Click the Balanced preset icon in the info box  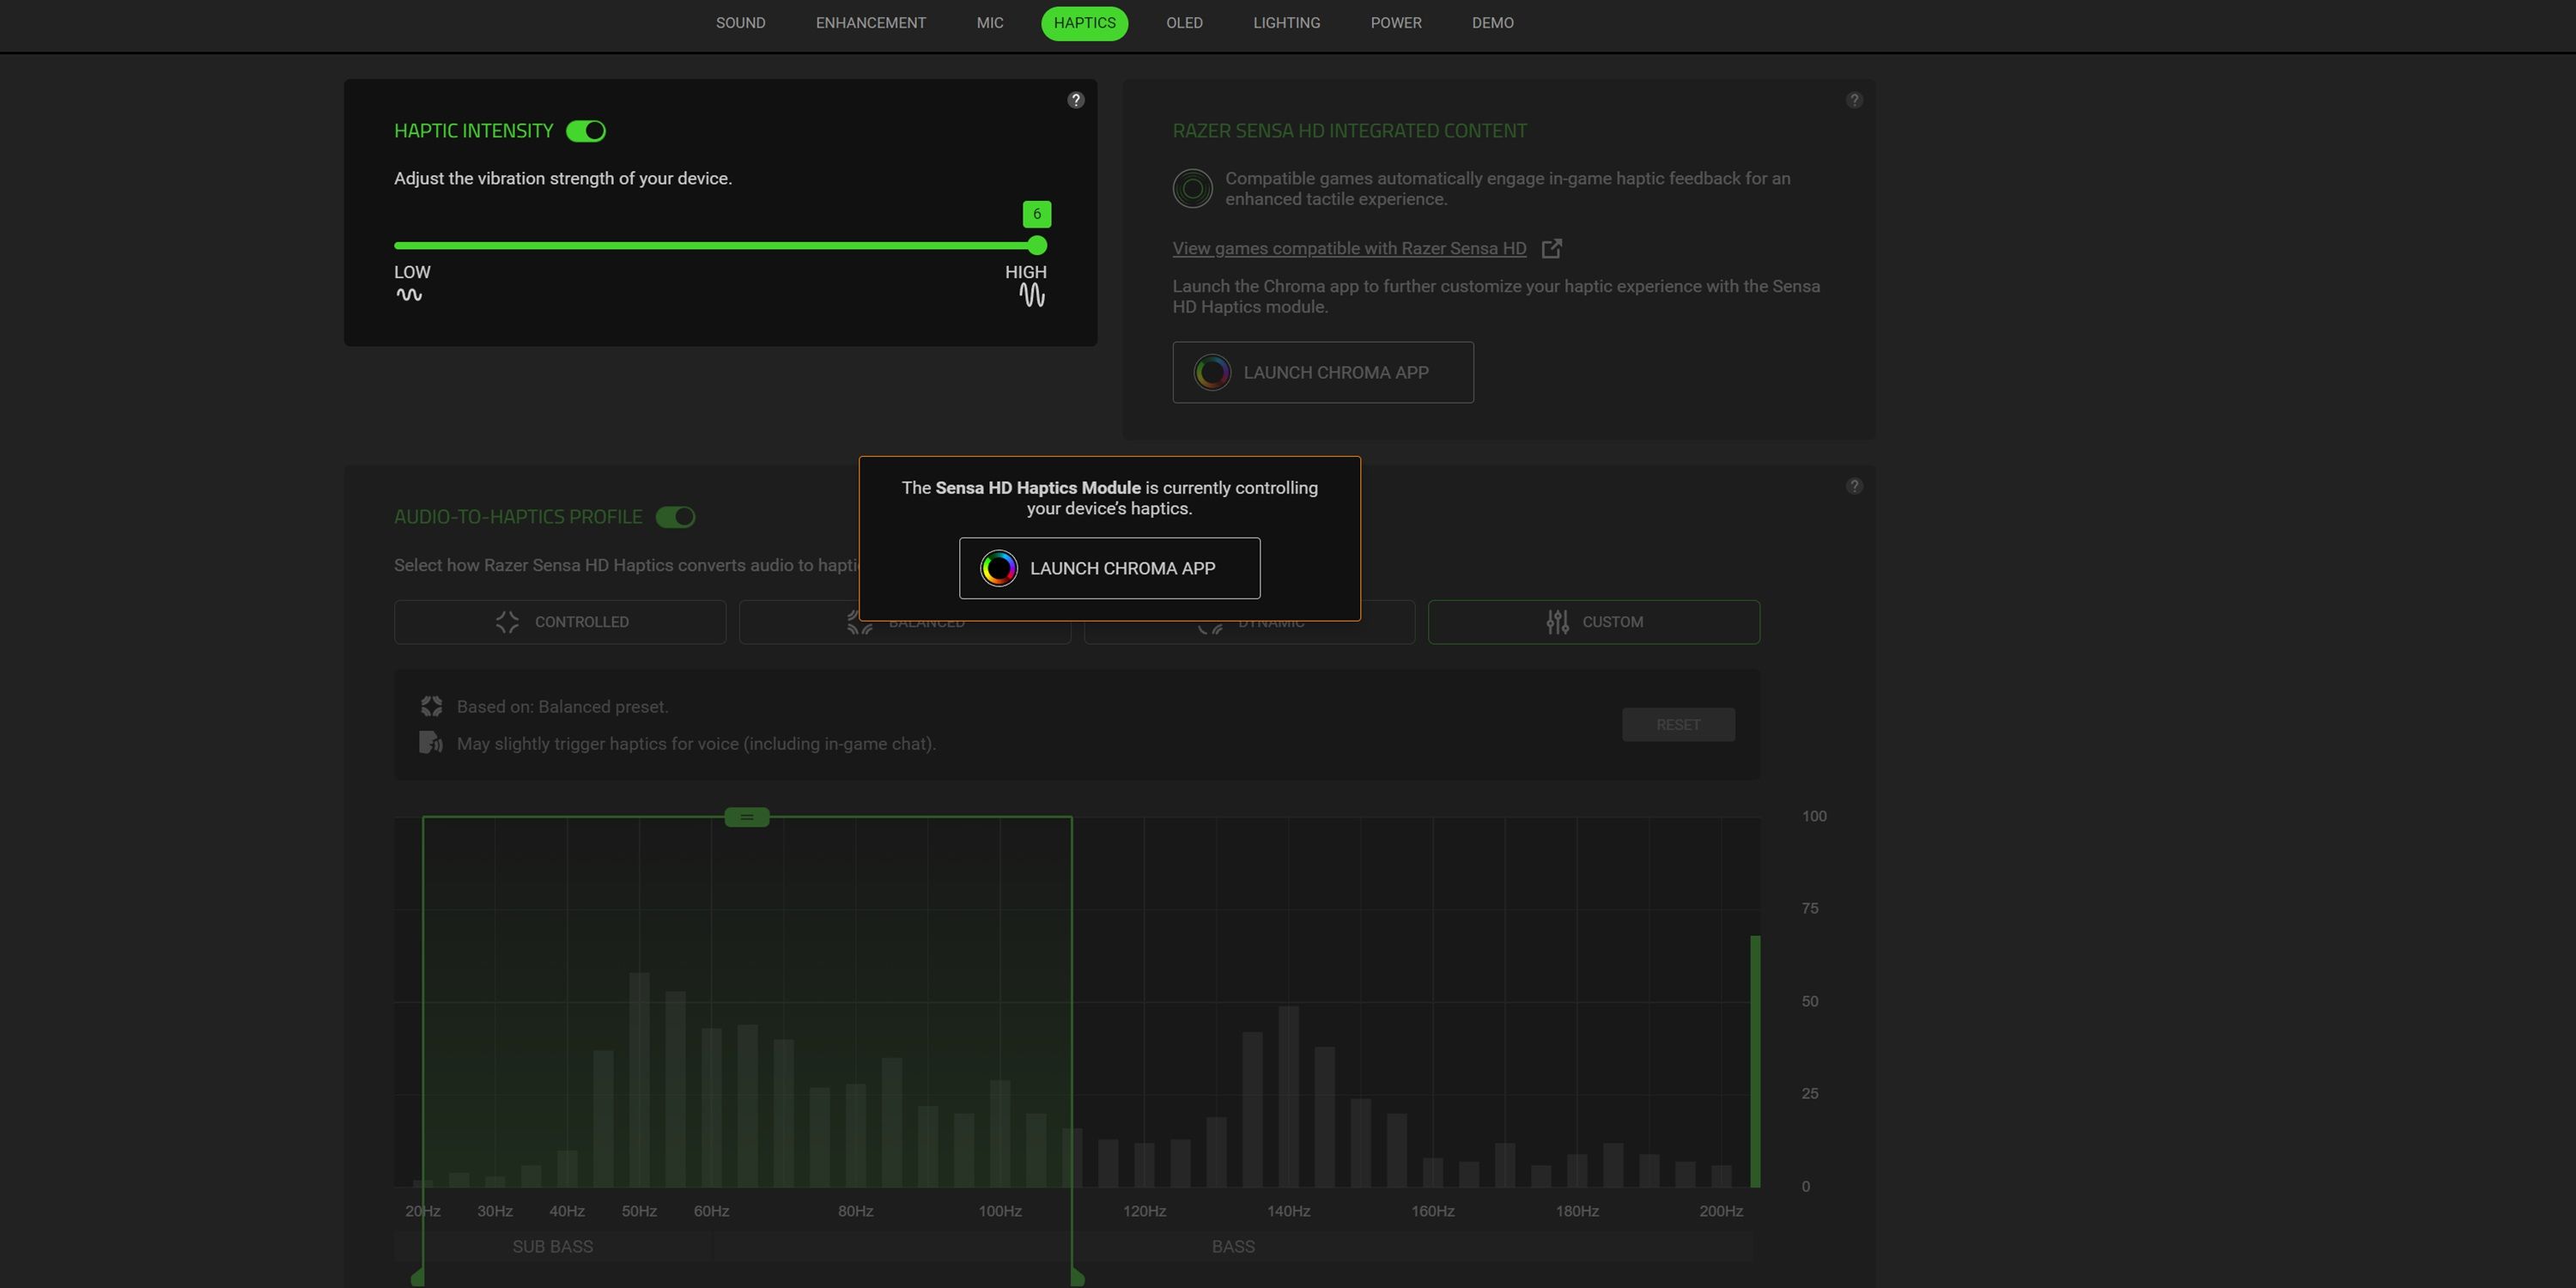coord(431,706)
